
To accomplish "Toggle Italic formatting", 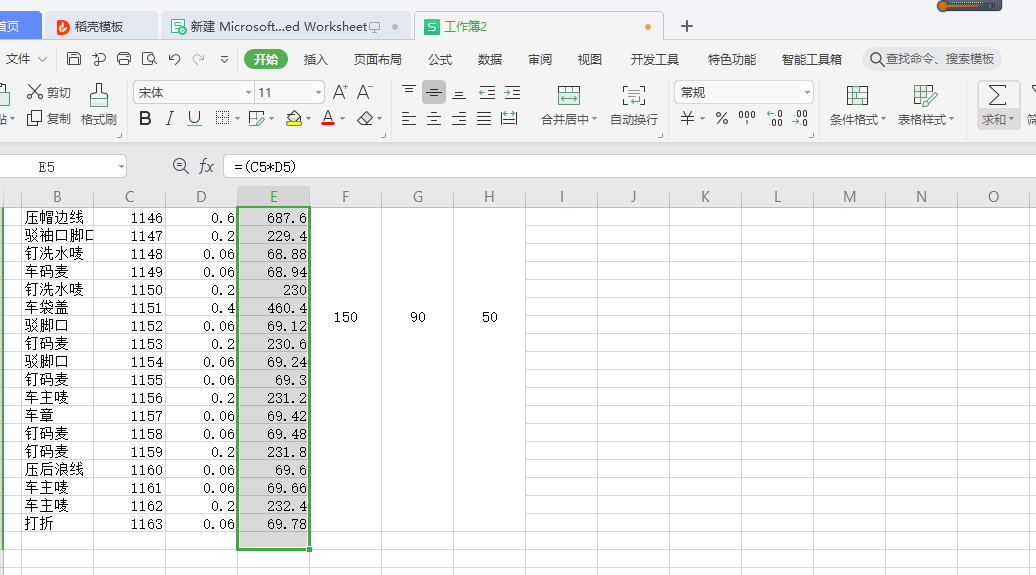I will pos(170,118).
